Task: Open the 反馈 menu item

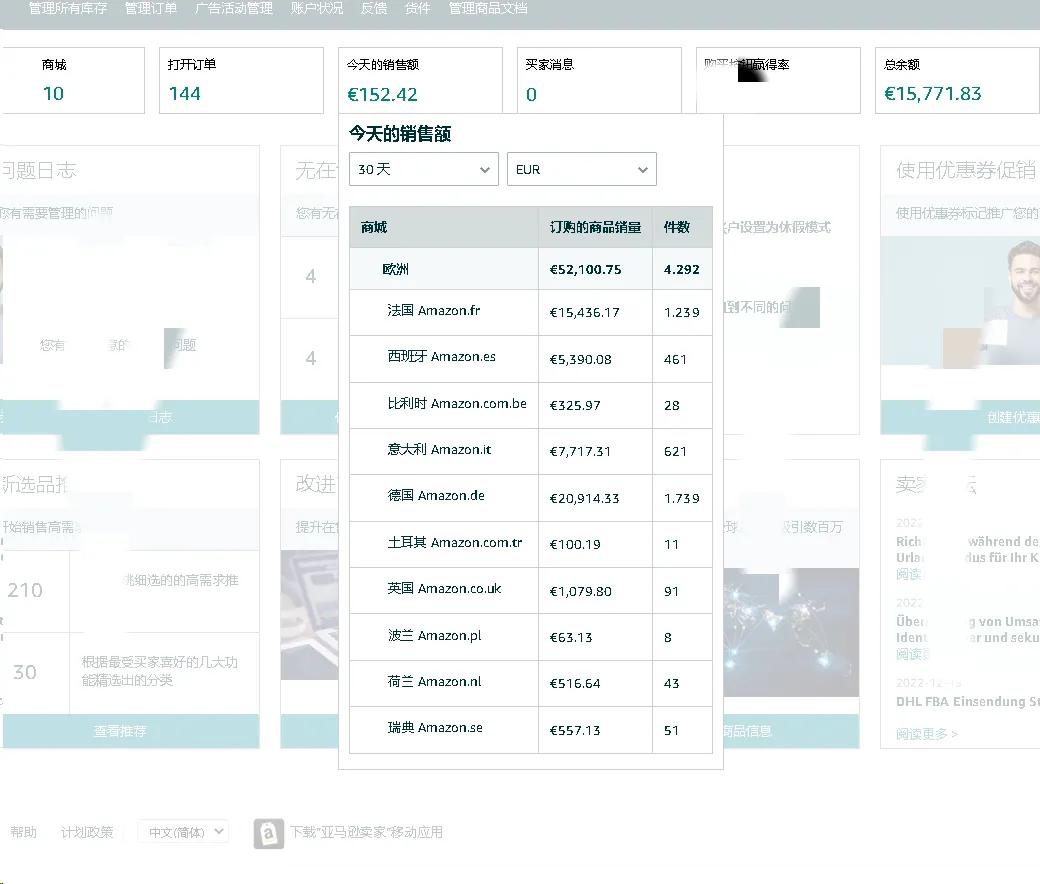Action: 372,10
